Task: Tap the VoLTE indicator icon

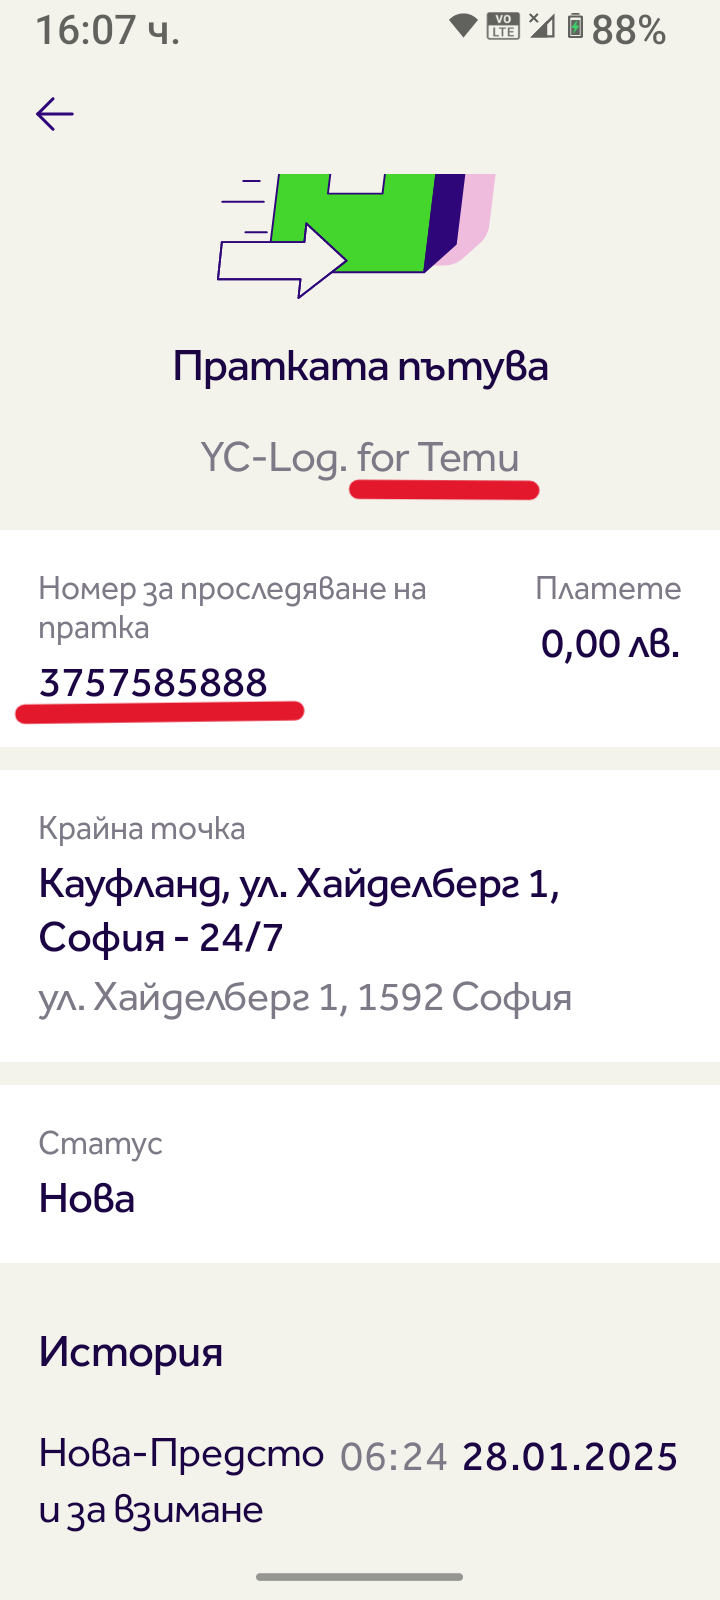Action: [x=502, y=26]
